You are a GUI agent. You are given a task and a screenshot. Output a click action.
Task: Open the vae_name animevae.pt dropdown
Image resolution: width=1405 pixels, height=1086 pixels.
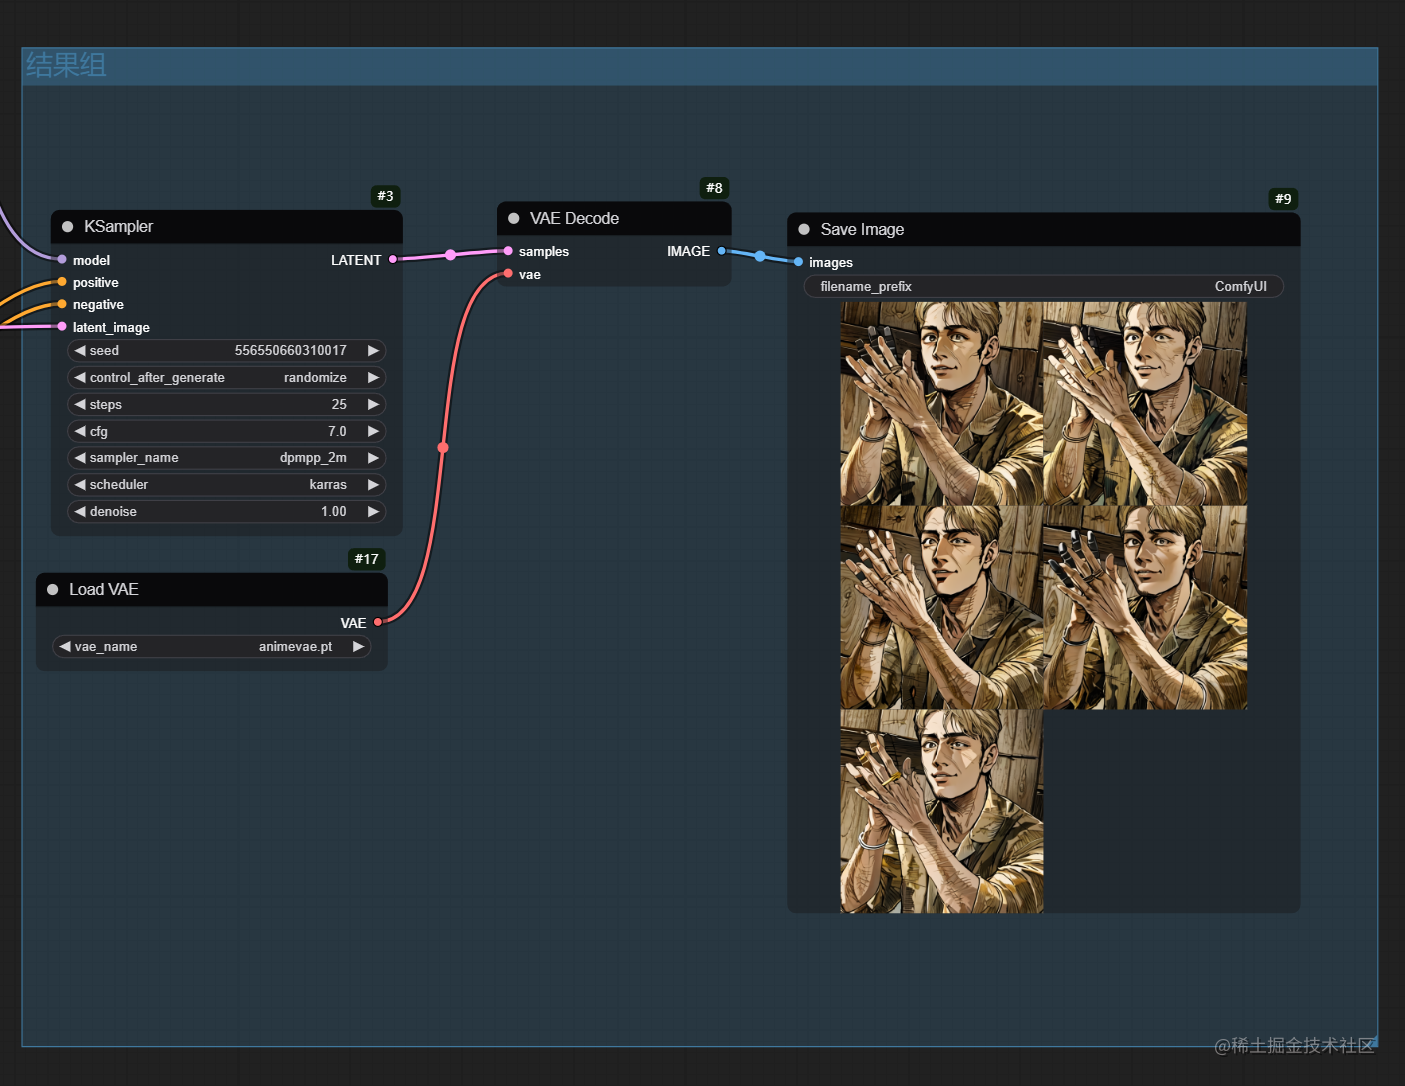tap(295, 647)
